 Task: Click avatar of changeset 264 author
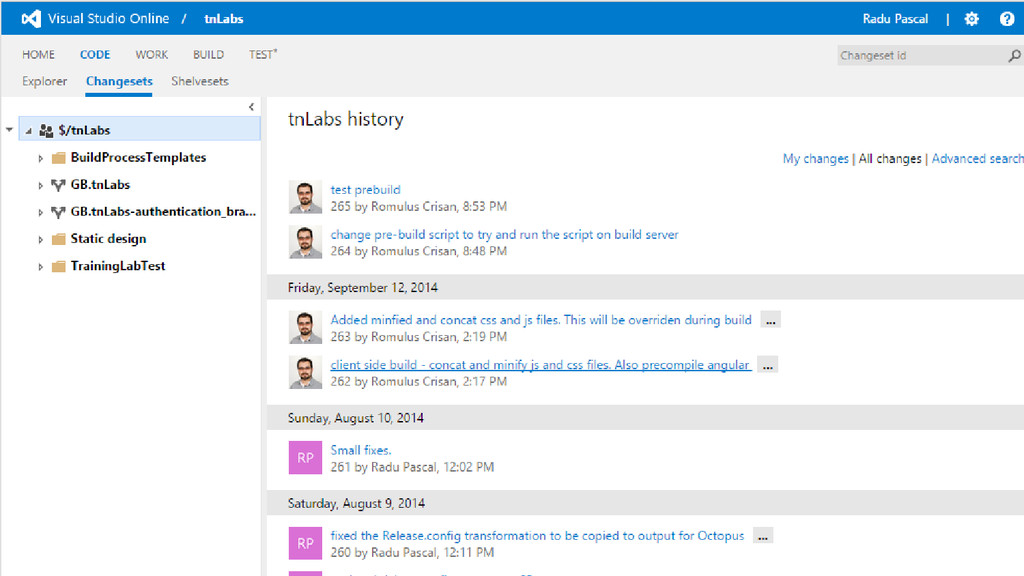coord(305,242)
